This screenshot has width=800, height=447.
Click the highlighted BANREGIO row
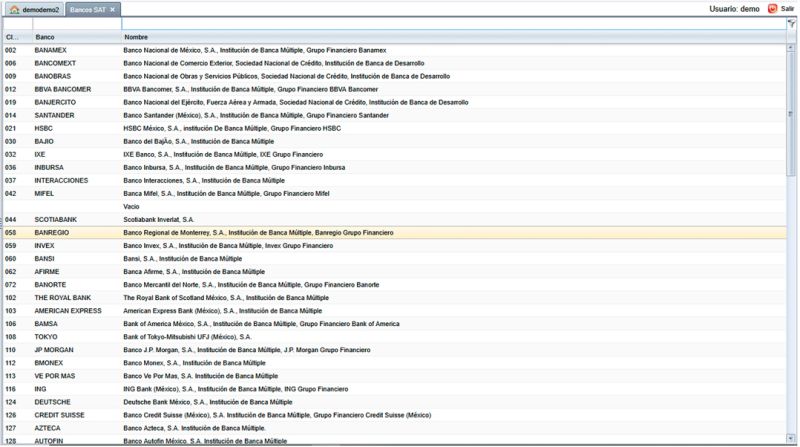394,233
